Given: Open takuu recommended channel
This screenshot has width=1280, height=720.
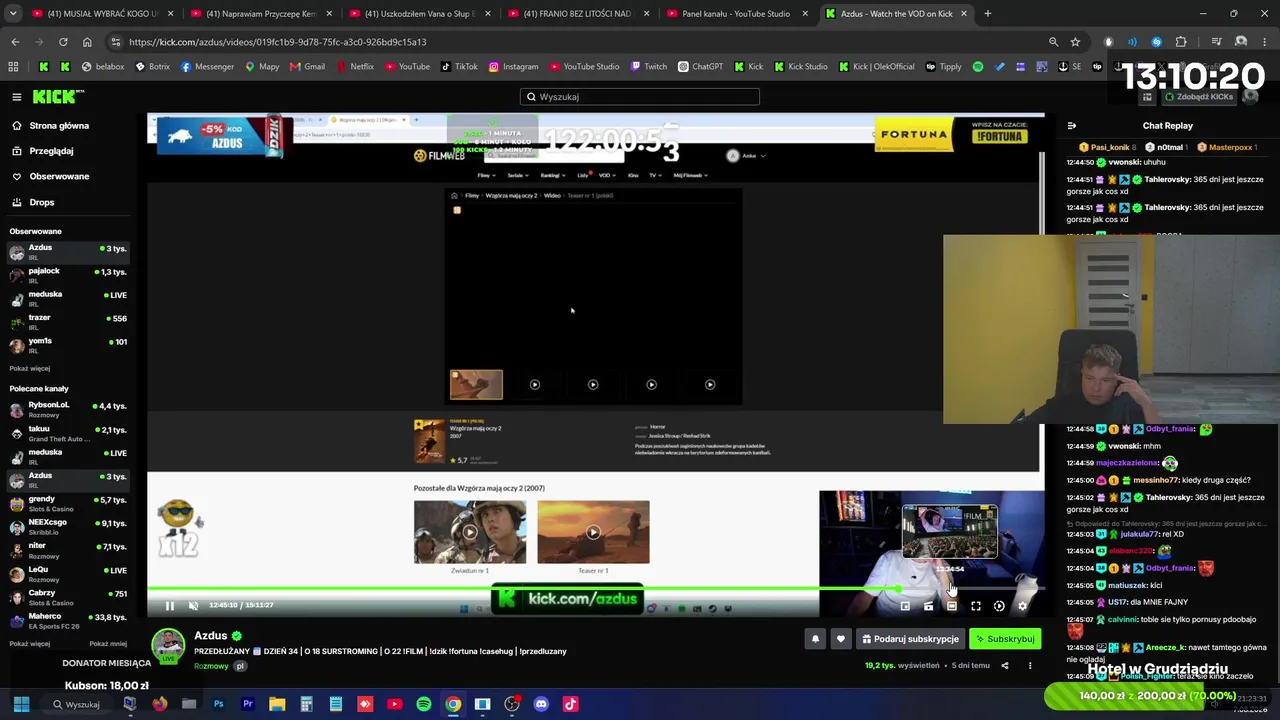Looking at the screenshot, I should click(x=68, y=433).
